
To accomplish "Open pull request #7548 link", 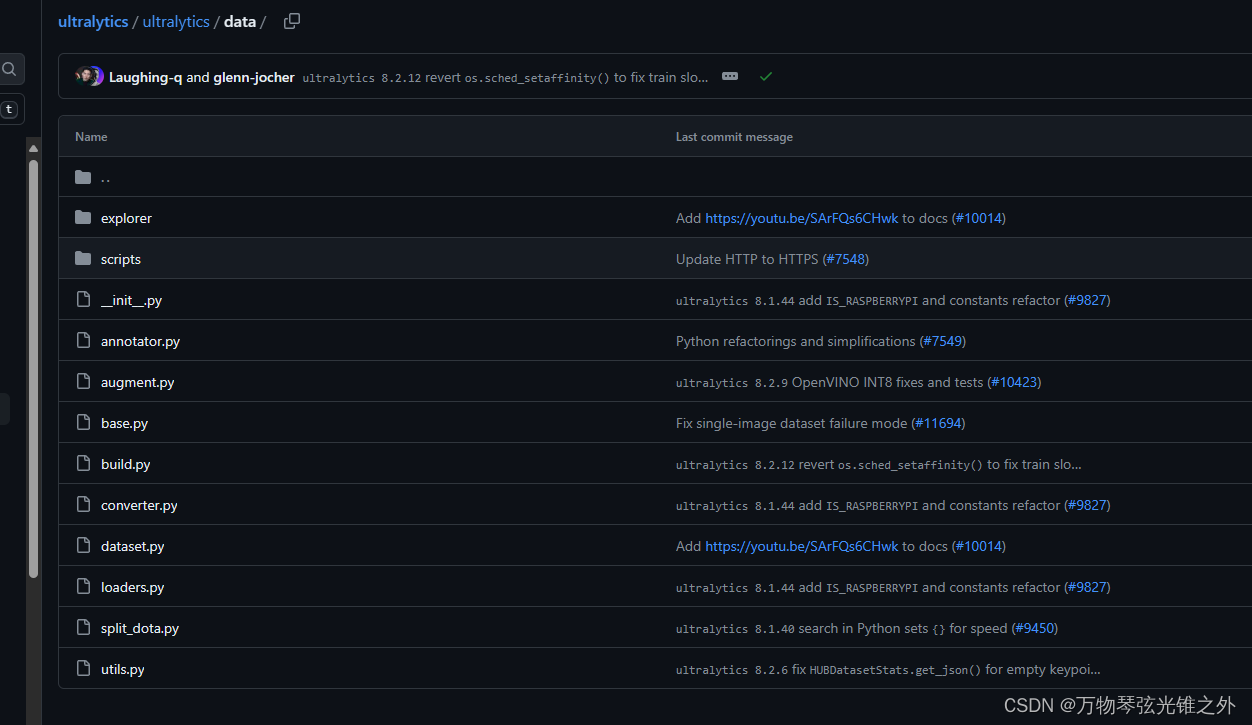I will pos(846,259).
